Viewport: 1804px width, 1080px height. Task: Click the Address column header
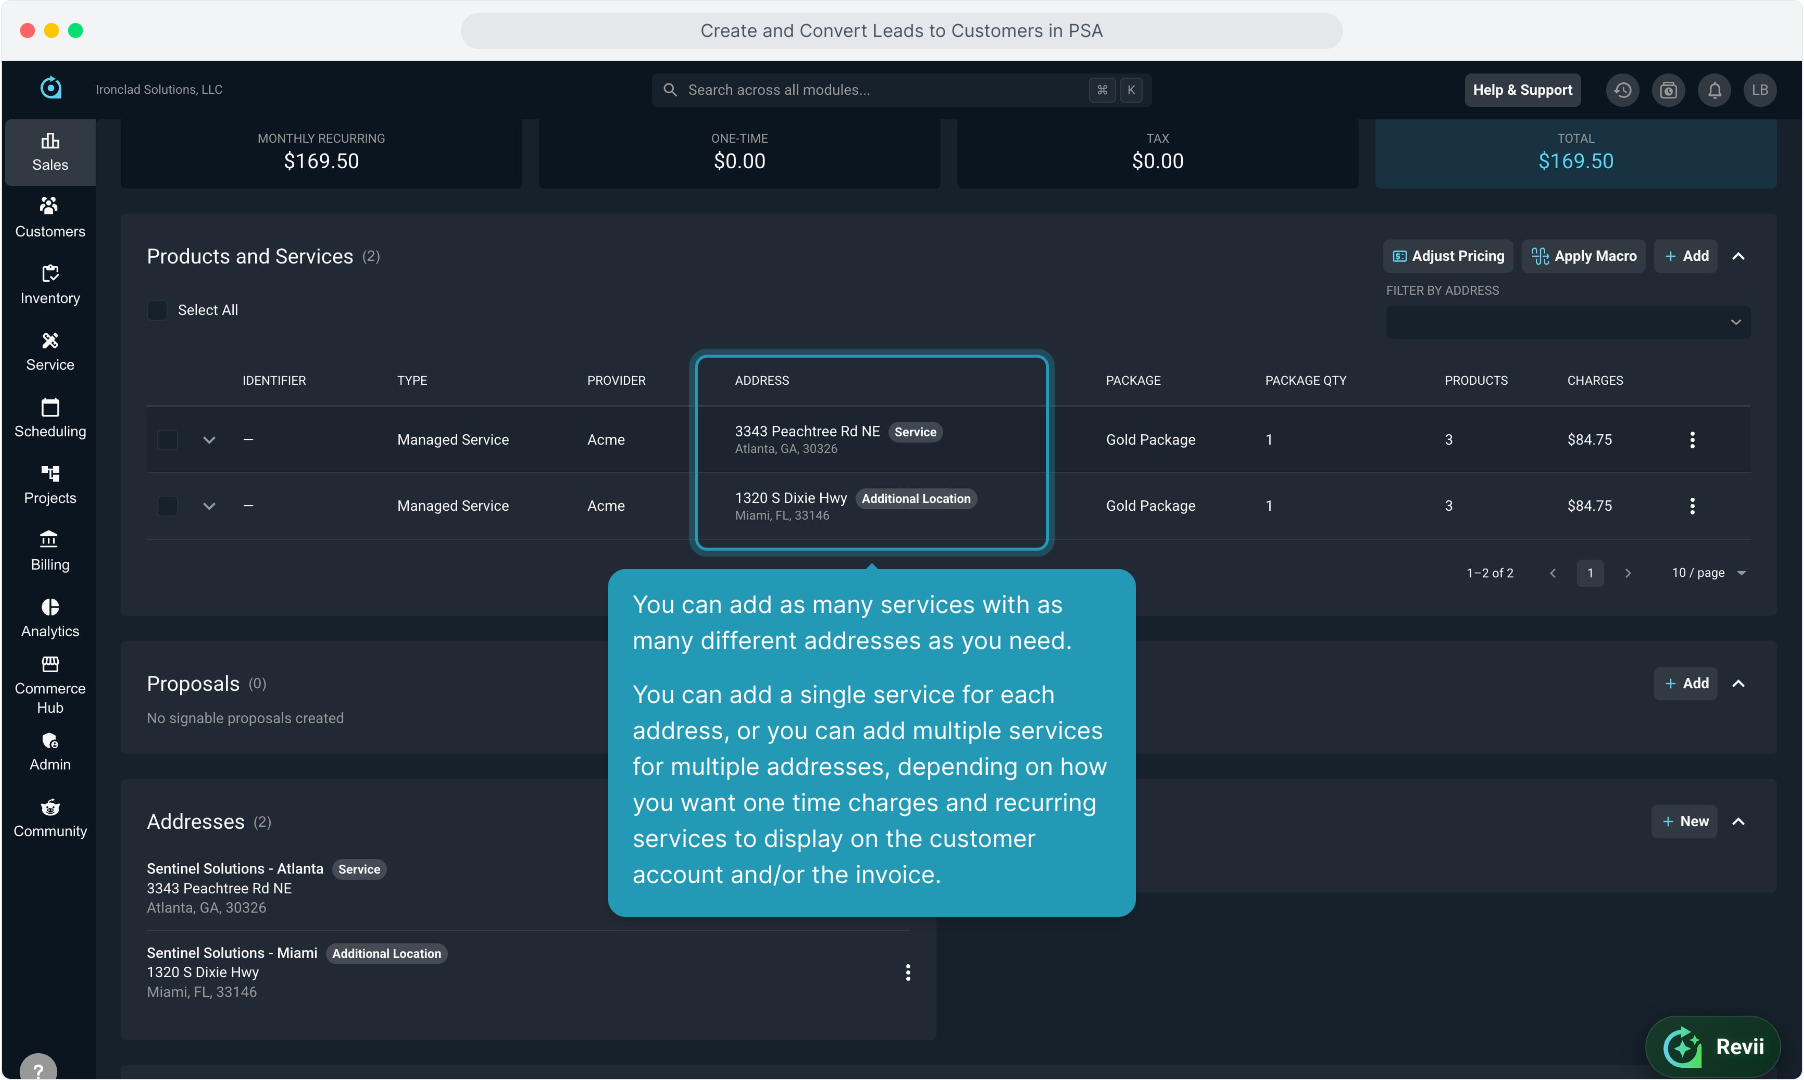pos(762,381)
